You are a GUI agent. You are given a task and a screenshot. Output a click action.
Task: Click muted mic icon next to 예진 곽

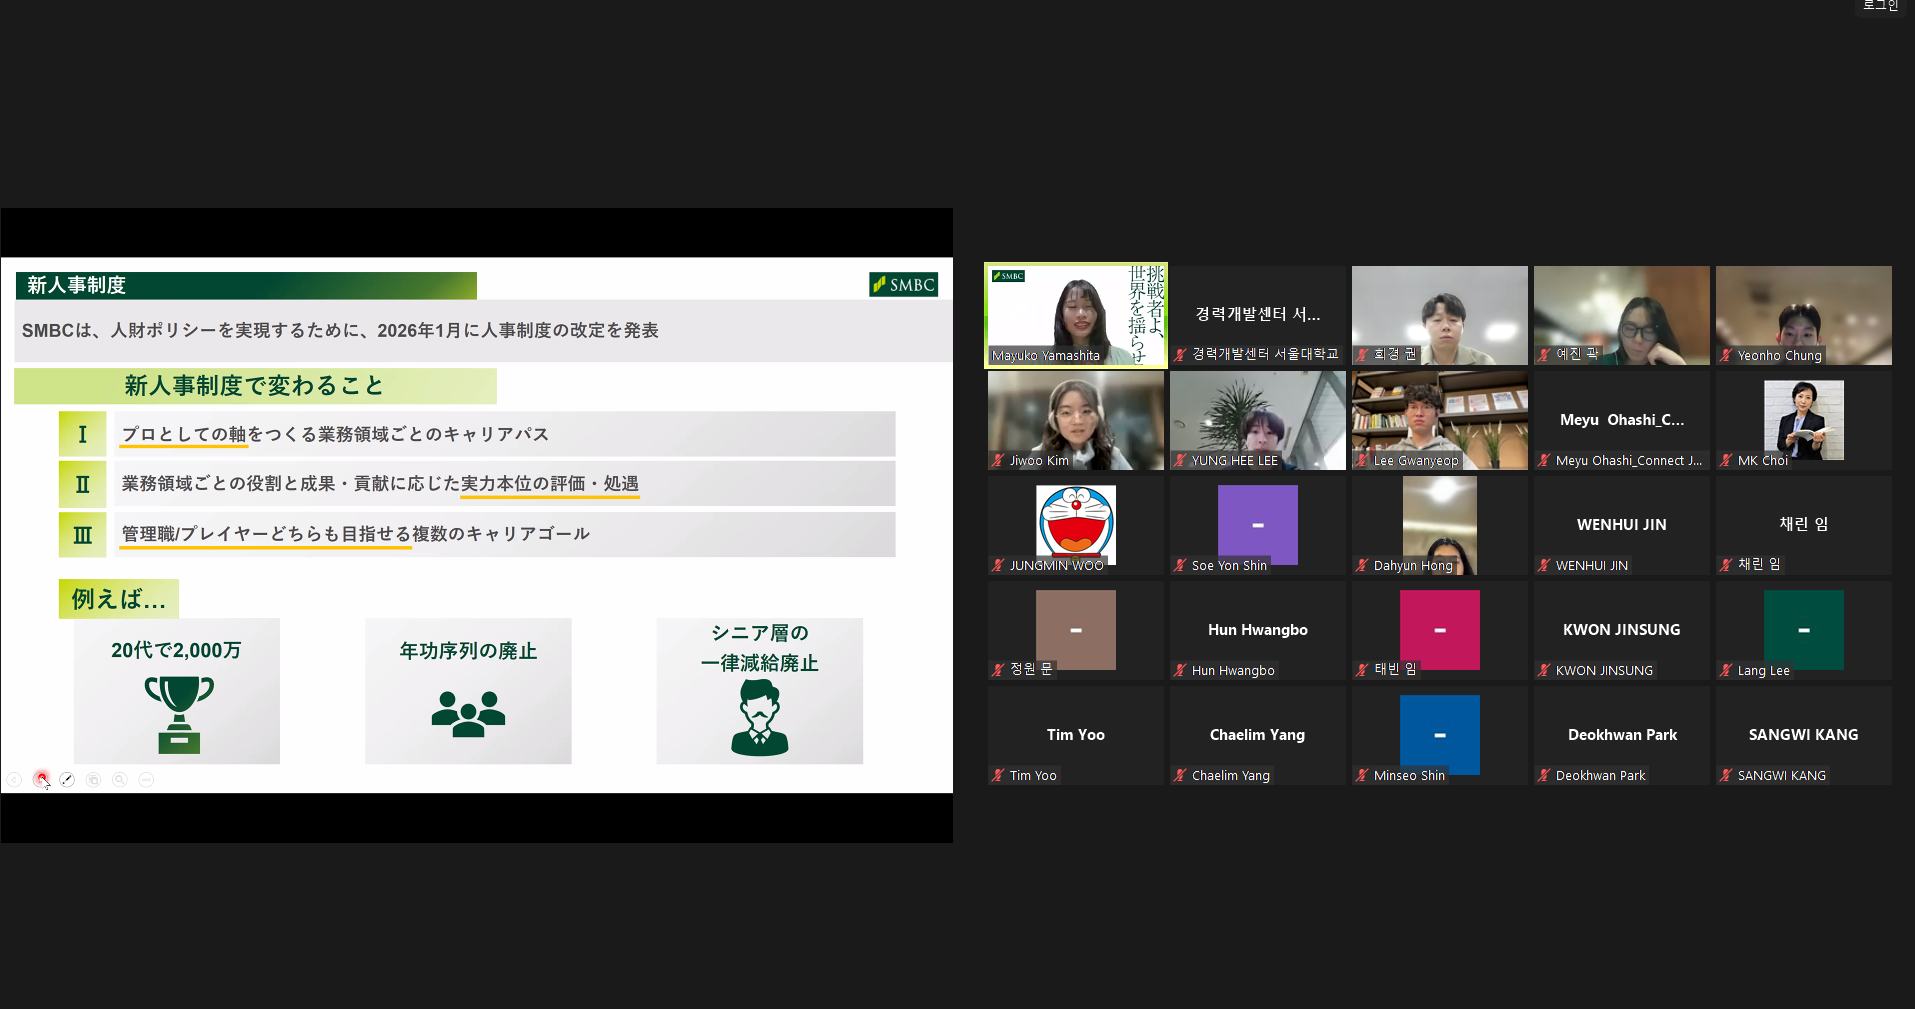1545,355
